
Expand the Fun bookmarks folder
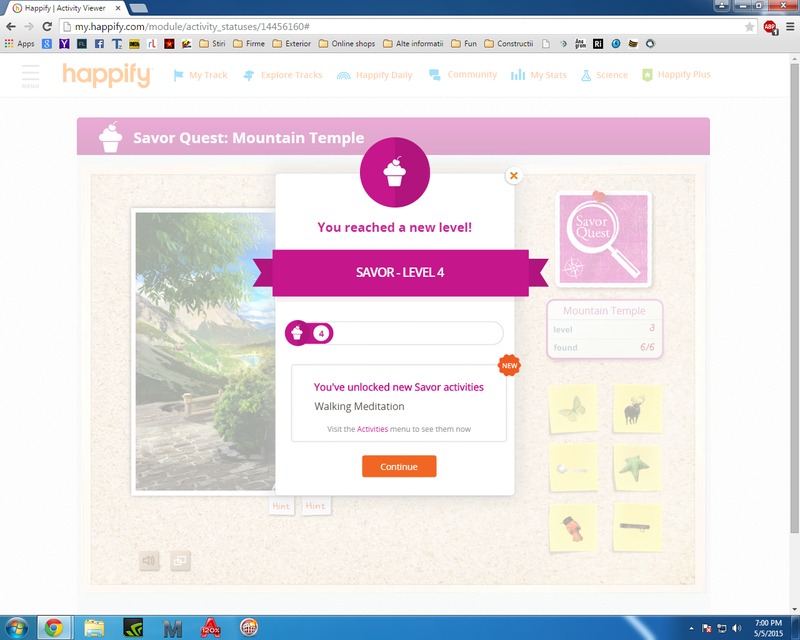pos(464,44)
